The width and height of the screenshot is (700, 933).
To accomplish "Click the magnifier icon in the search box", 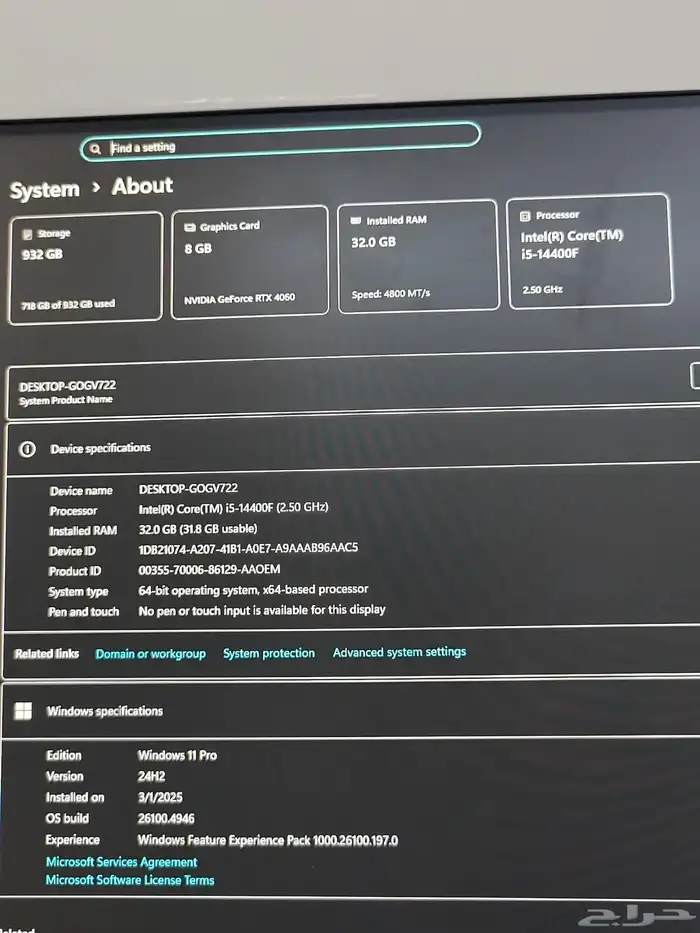I will (x=96, y=148).
